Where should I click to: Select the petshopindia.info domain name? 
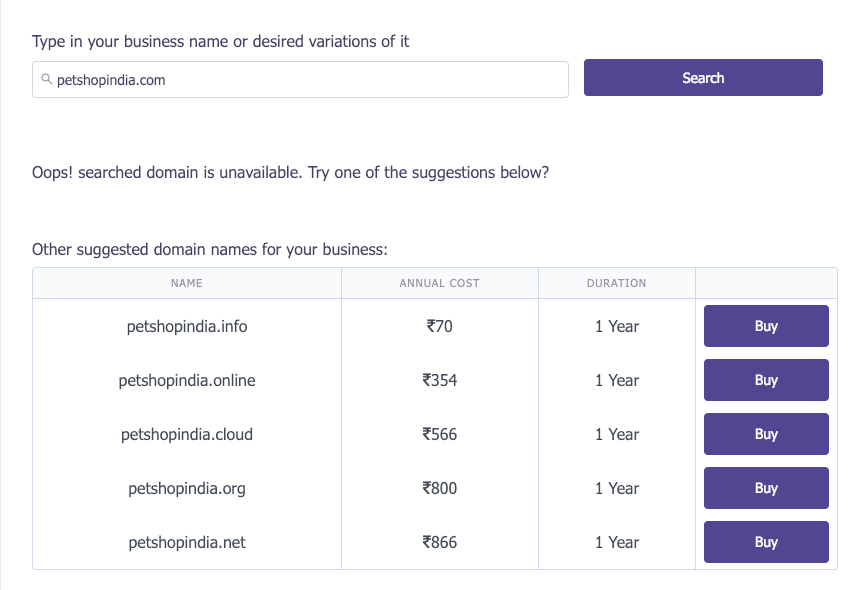[x=187, y=326]
